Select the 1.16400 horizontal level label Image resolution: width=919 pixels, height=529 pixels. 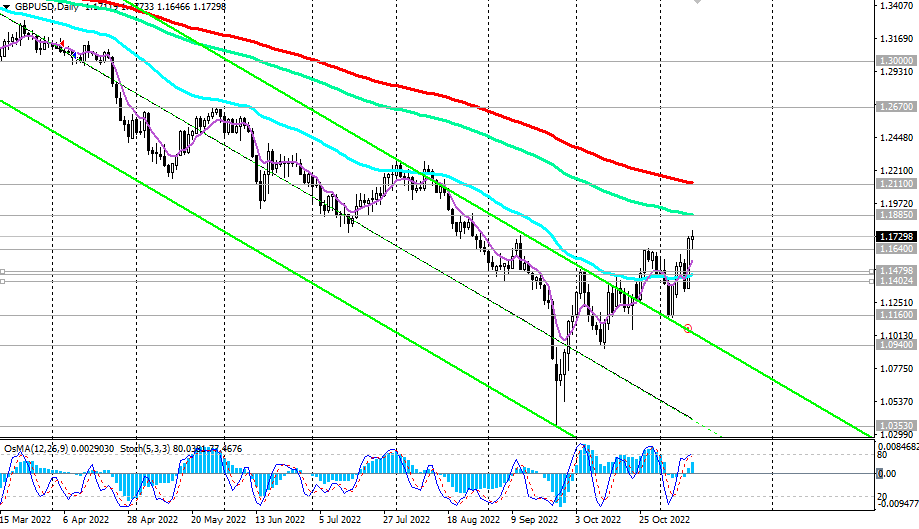tap(896, 248)
